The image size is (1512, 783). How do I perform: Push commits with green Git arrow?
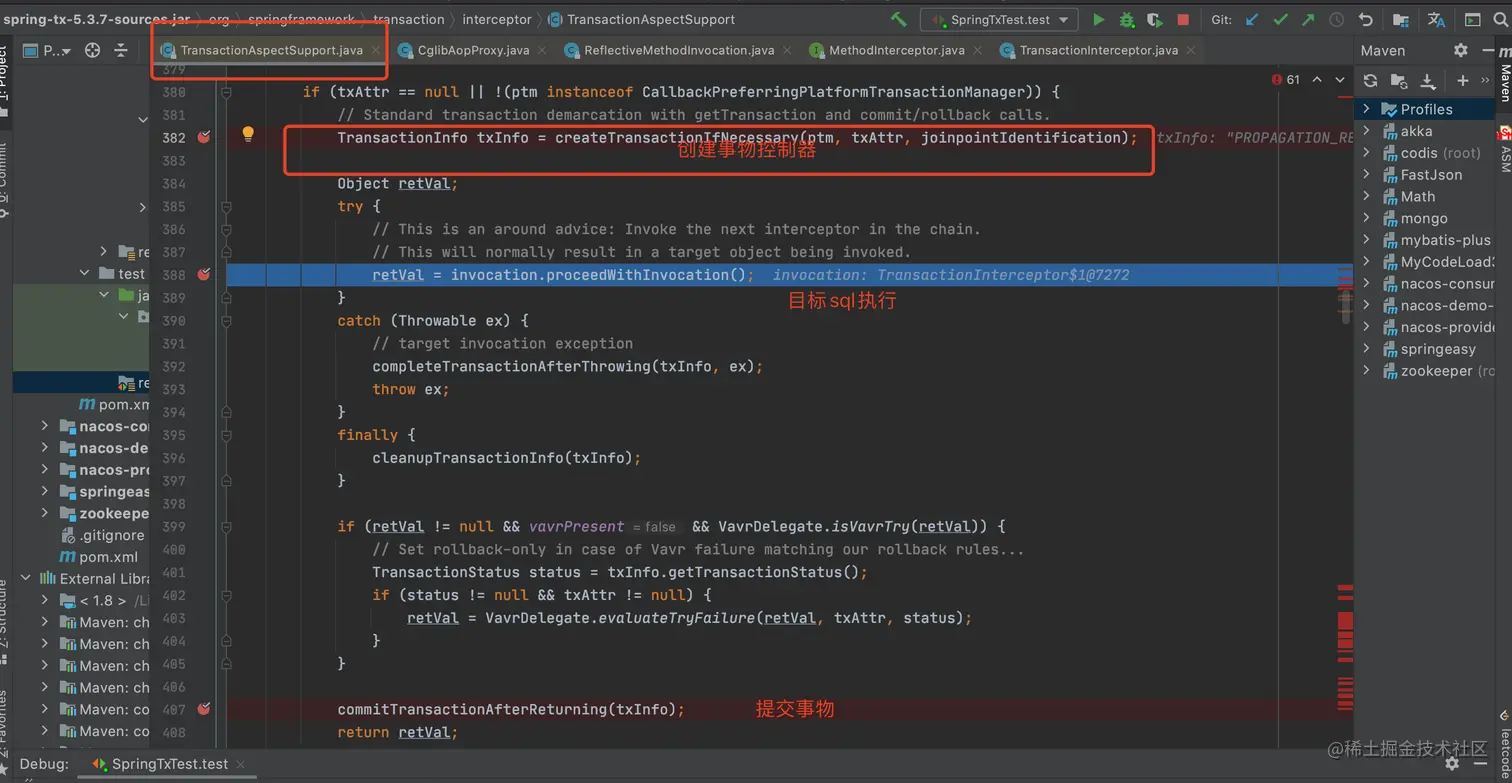coord(1308,19)
